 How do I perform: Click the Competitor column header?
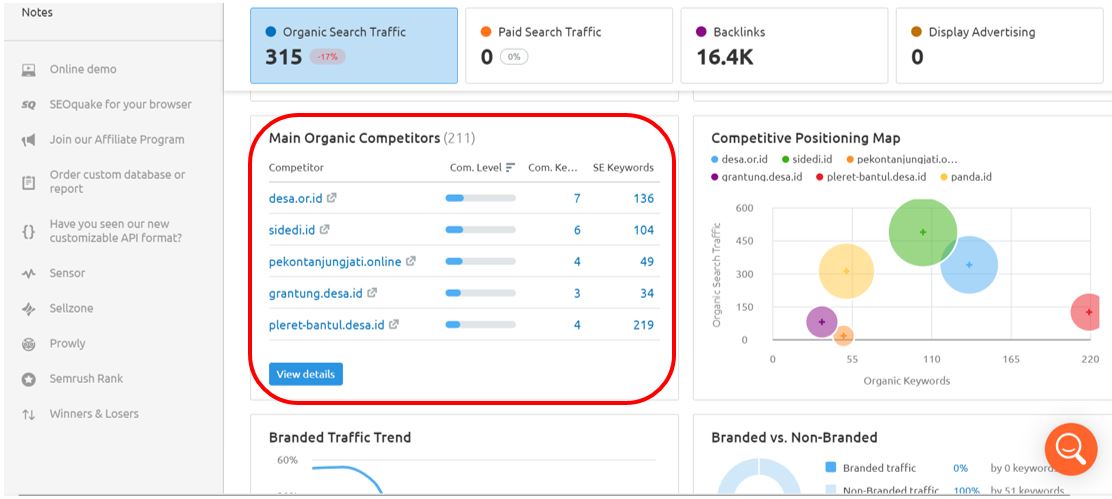296,168
